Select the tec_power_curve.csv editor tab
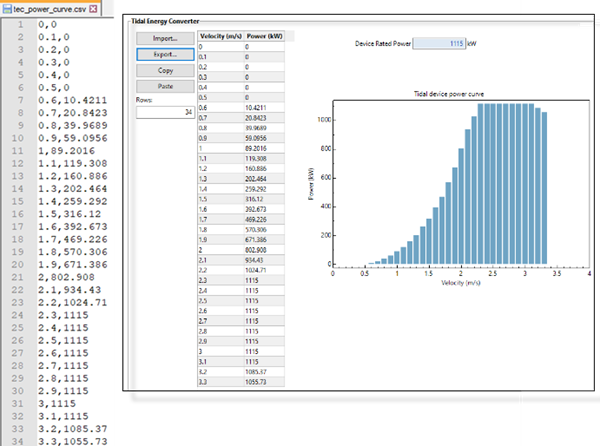Screen dimensions: 600x446 pyautogui.click(x=45, y=8)
